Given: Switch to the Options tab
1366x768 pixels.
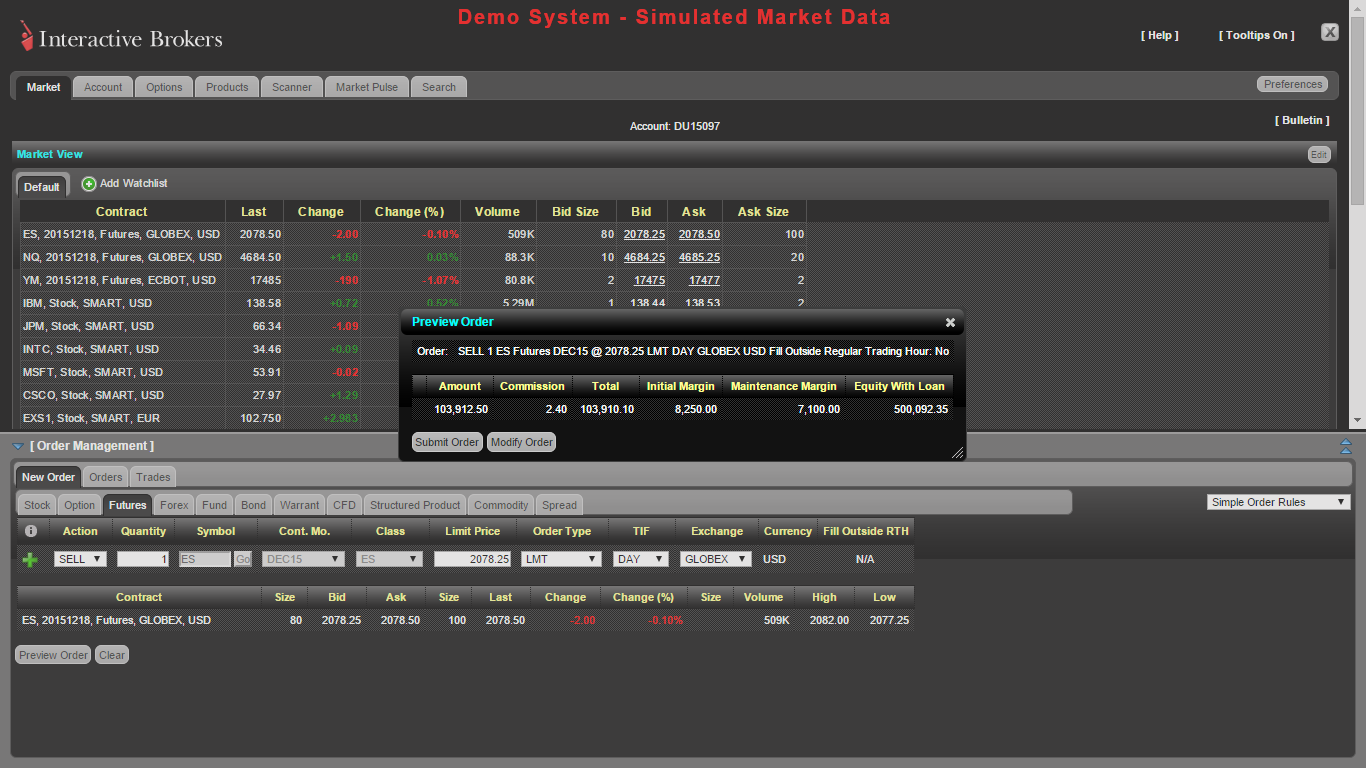Looking at the screenshot, I should click(164, 87).
